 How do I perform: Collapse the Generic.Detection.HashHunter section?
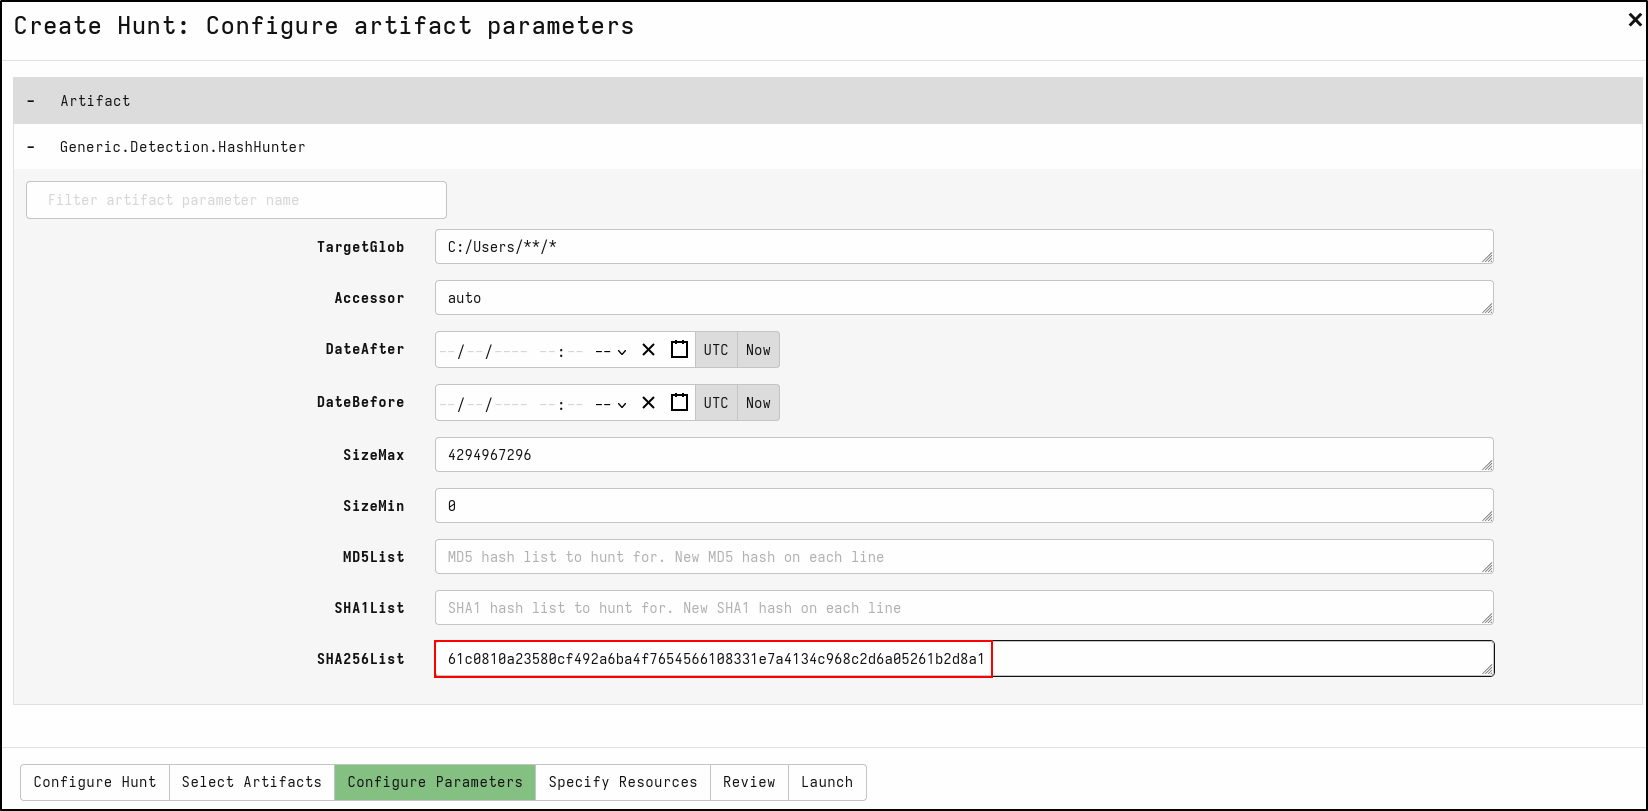click(31, 147)
